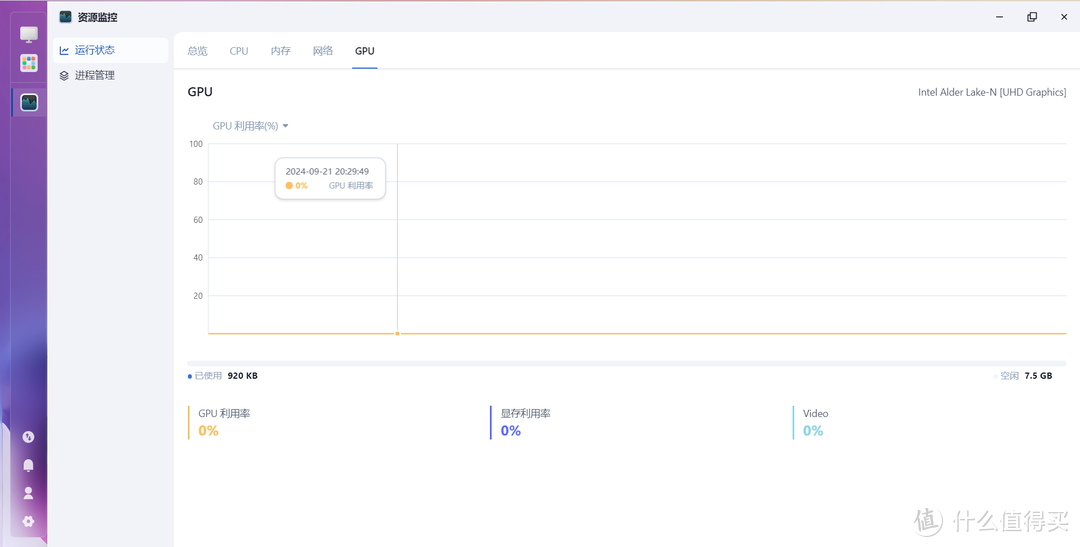Go to the 网络 tab
1080x547 pixels.
(323, 51)
